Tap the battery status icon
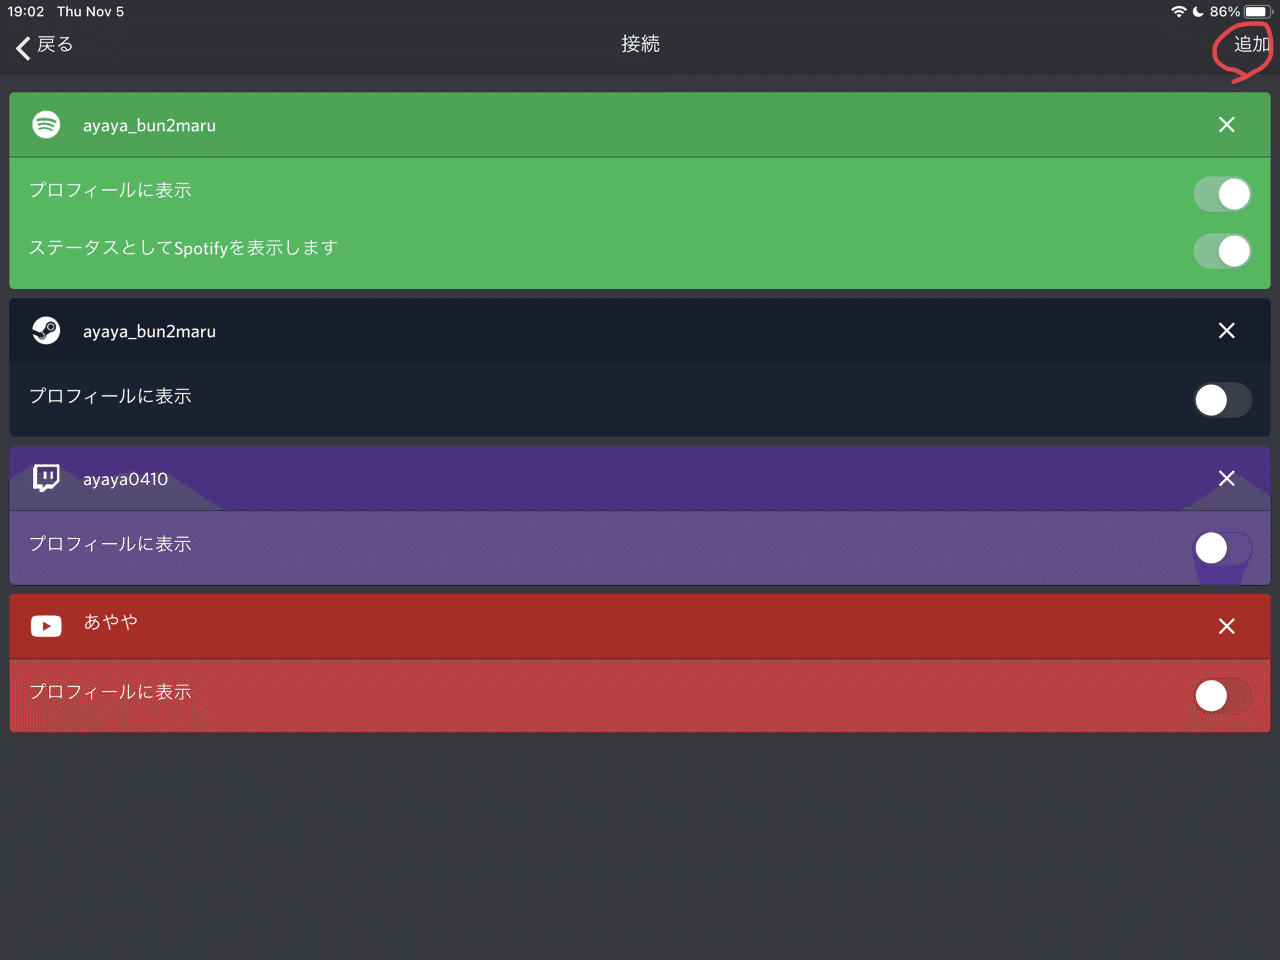 (x=1258, y=12)
